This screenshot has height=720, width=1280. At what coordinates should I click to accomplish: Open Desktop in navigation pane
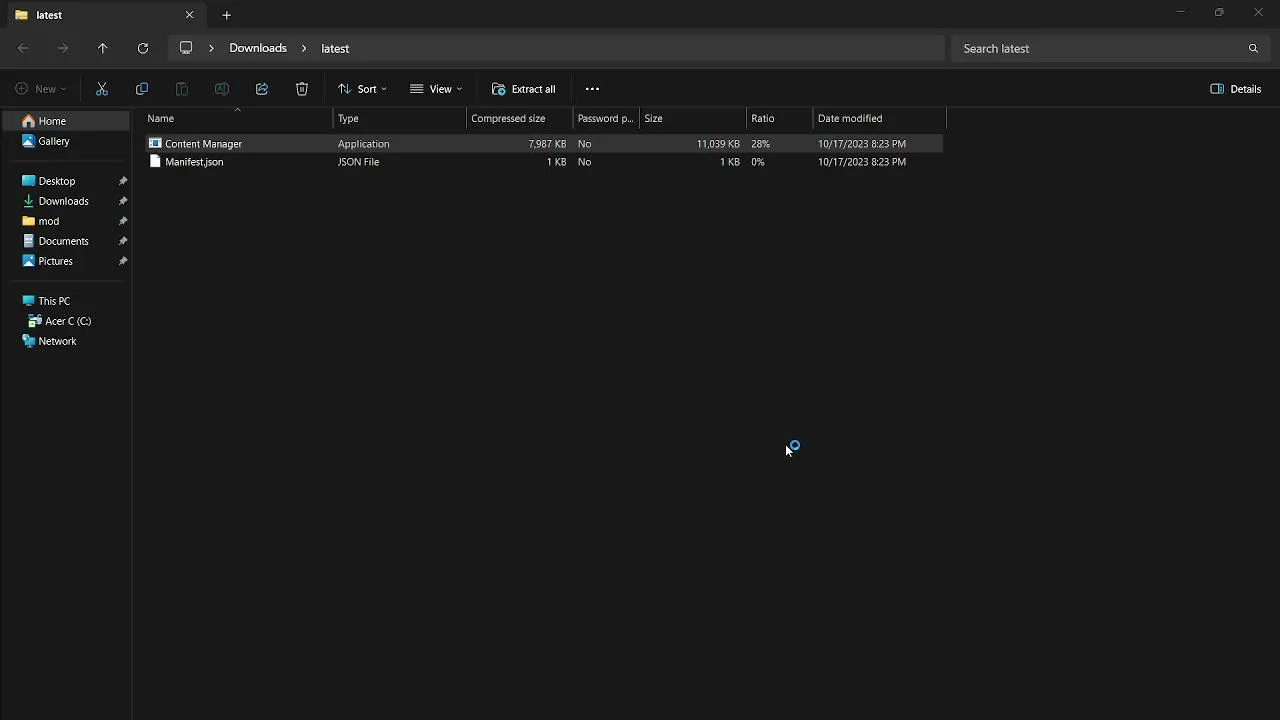57,181
